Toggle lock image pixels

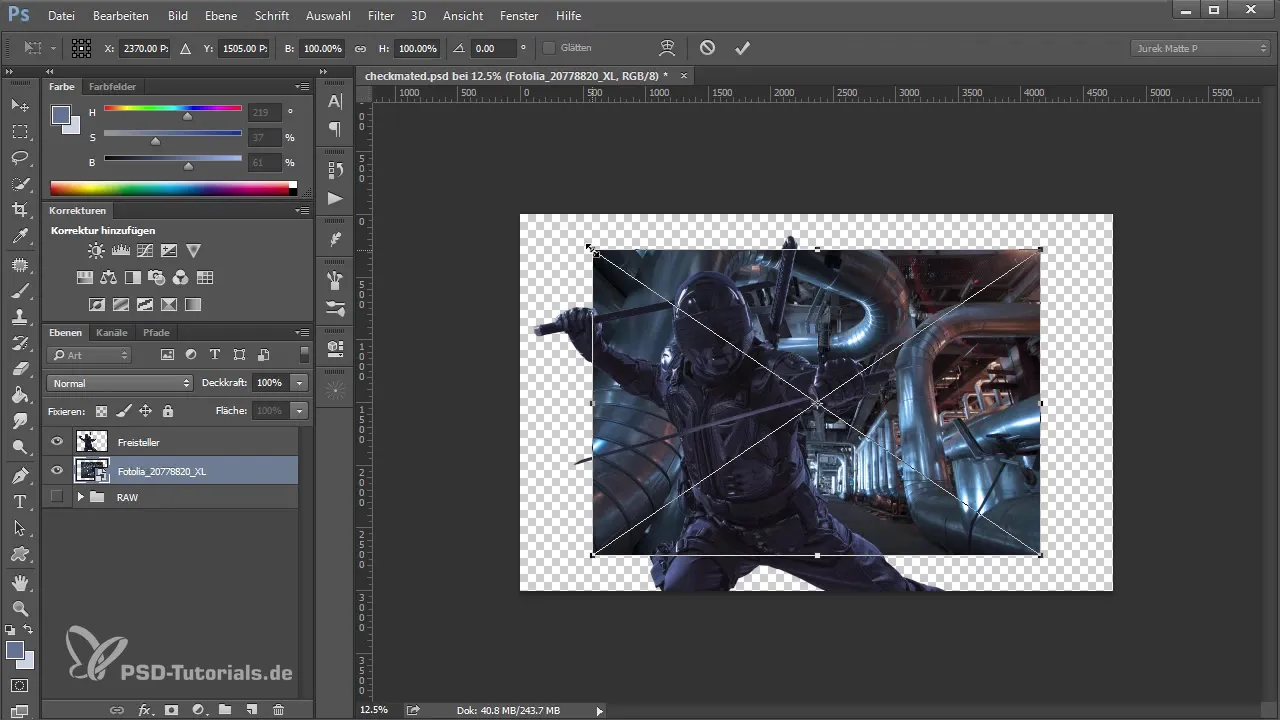(123, 410)
